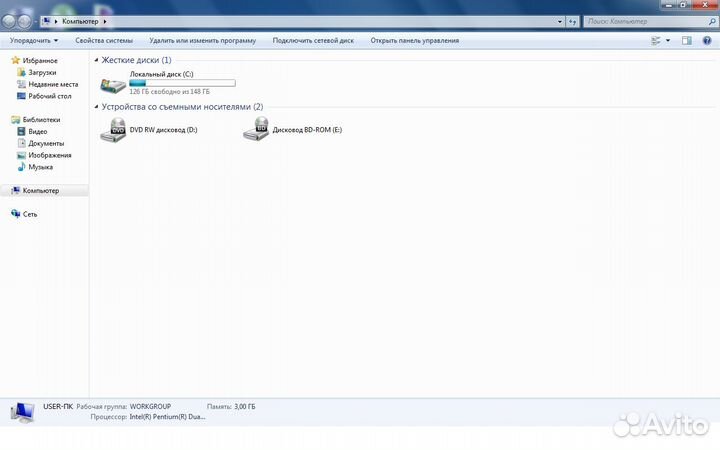Open Музыка library in sidebar
720x450 pixels.
pos(40,167)
